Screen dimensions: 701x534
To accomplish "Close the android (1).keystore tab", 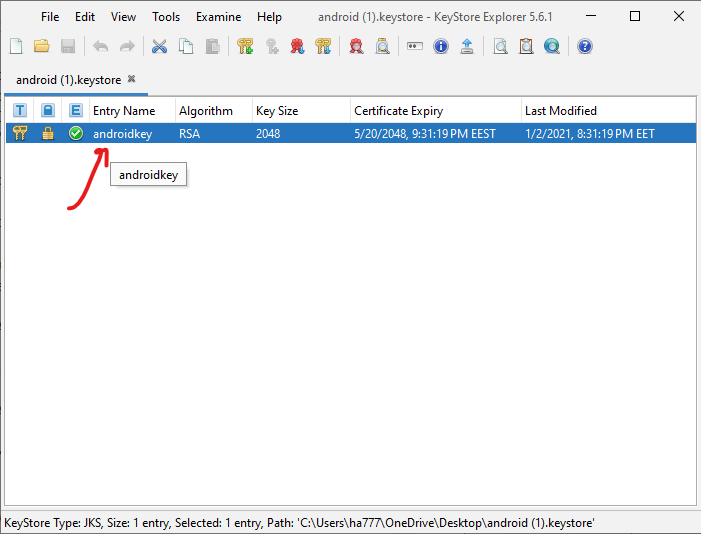I will point(131,79).
